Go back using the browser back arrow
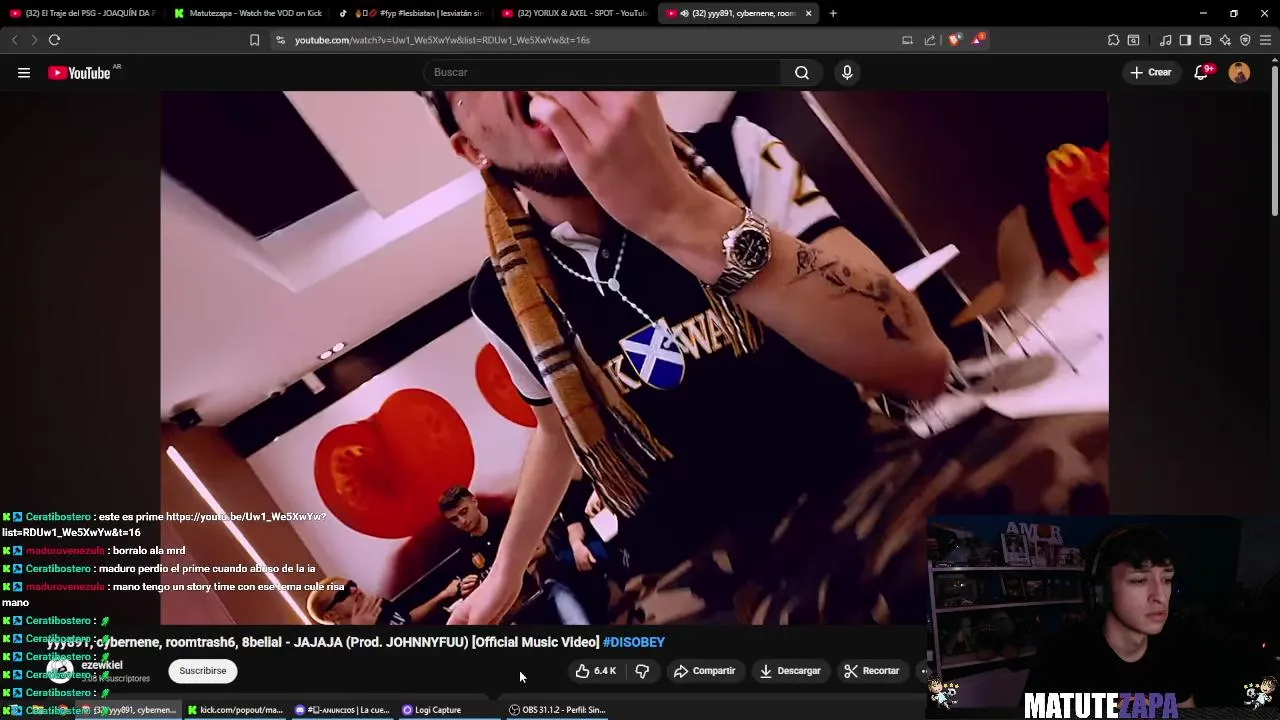This screenshot has height=720, width=1280. (14, 40)
